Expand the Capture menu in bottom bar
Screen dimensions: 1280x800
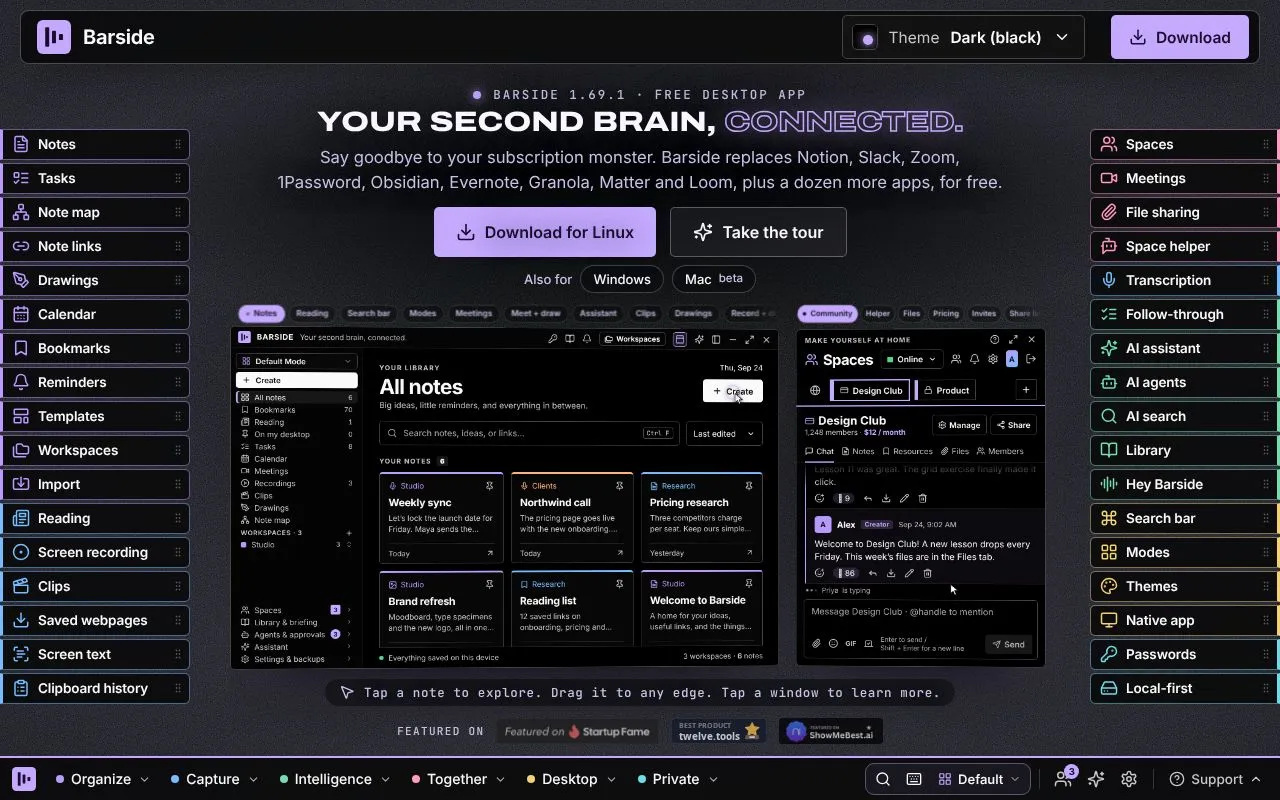click(215, 779)
